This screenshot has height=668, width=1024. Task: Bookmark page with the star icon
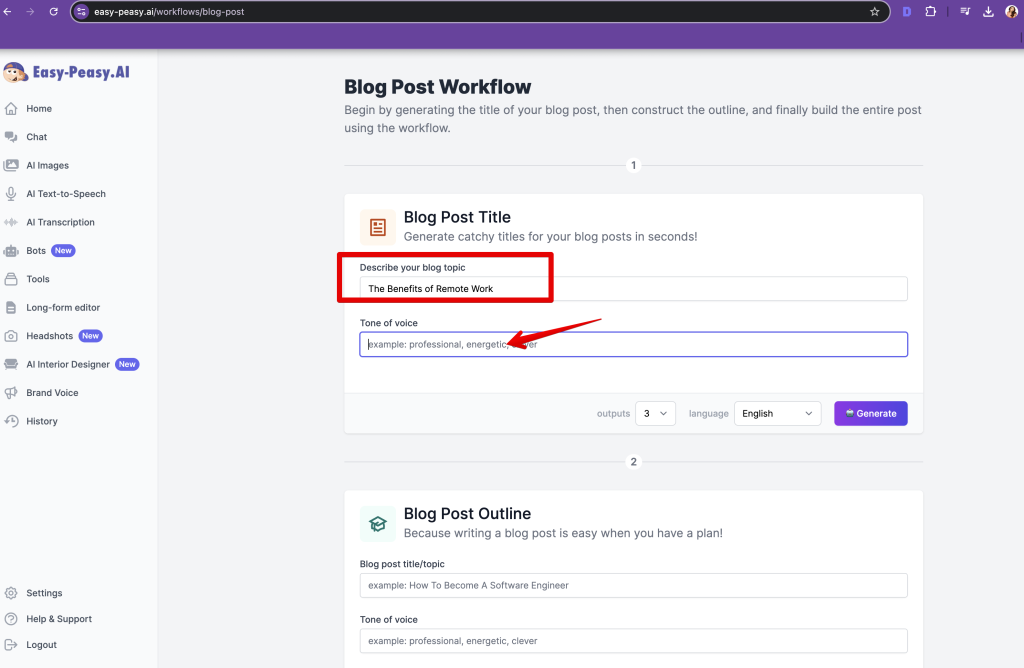pyautogui.click(x=874, y=12)
